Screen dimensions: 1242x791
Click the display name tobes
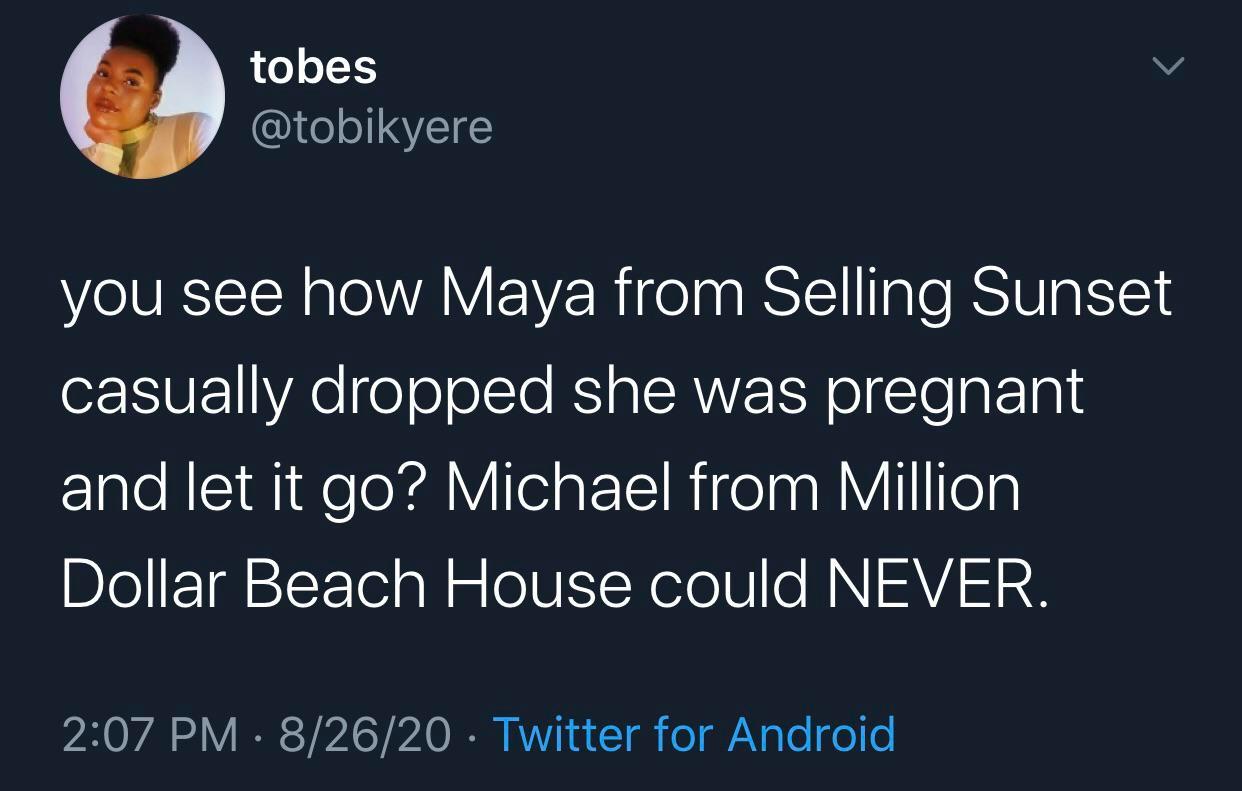click(312, 67)
